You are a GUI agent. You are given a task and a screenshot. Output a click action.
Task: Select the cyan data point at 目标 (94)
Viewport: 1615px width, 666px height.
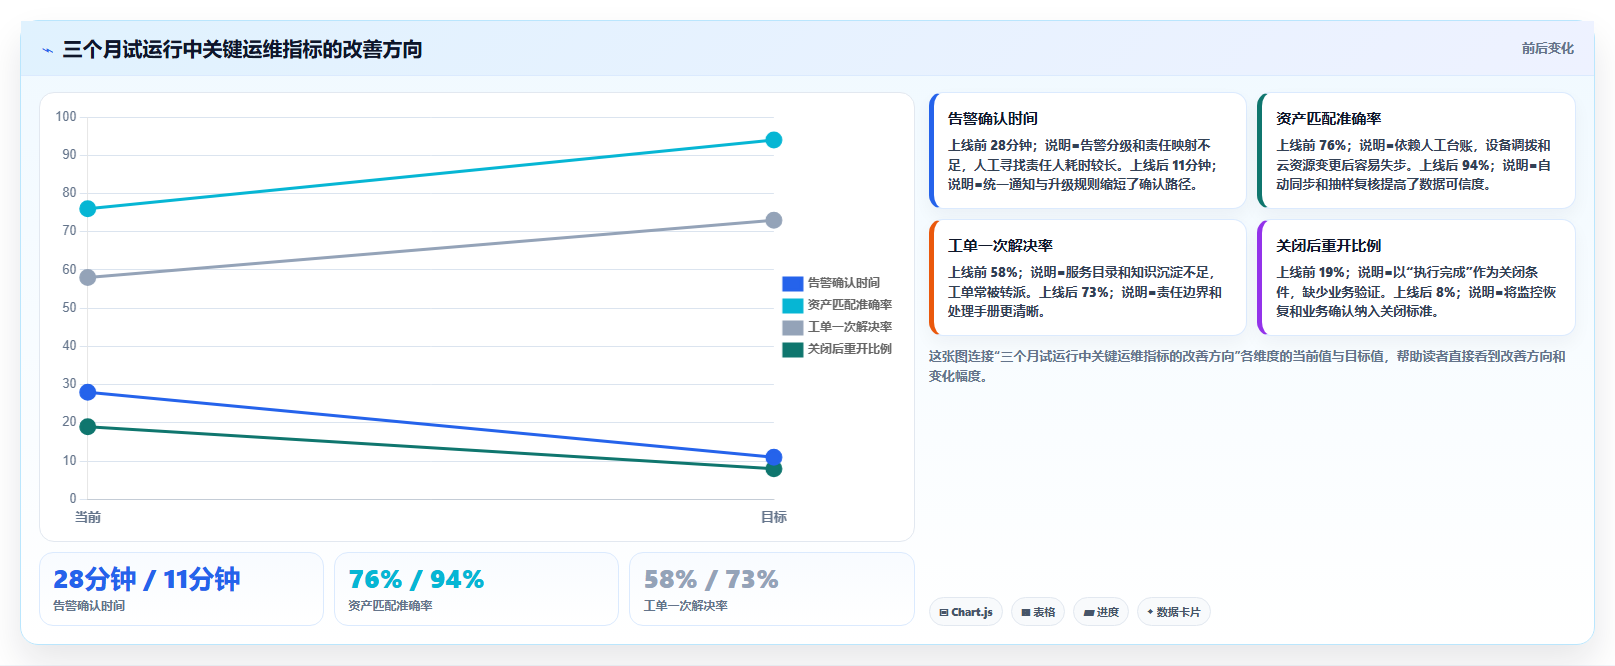click(x=774, y=140)
